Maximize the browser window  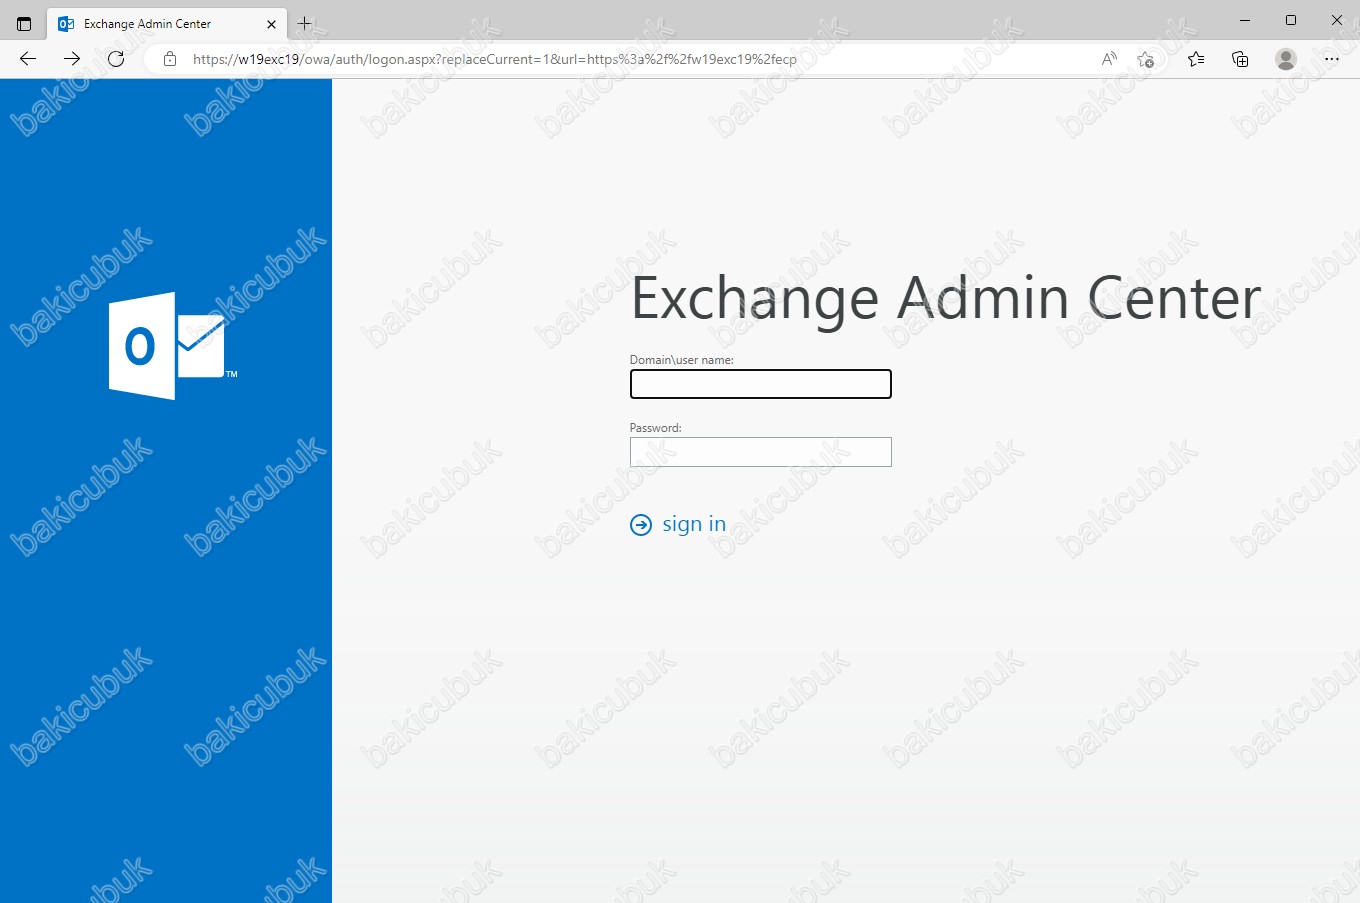1291,20
